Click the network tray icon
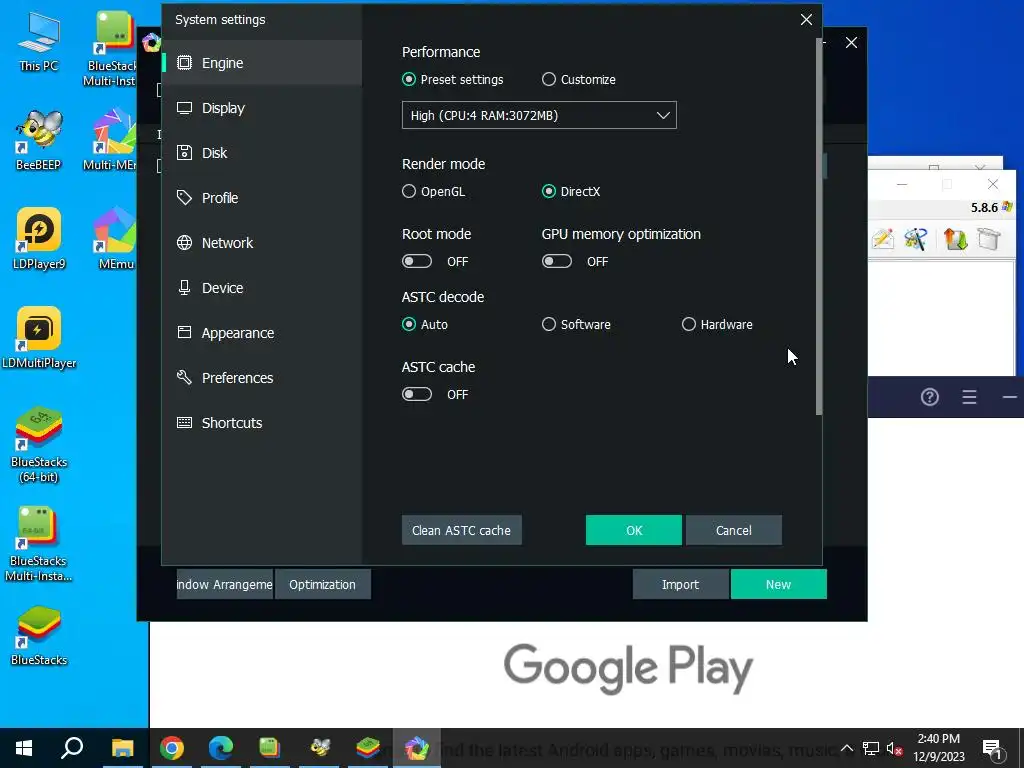 pos(871,748)
